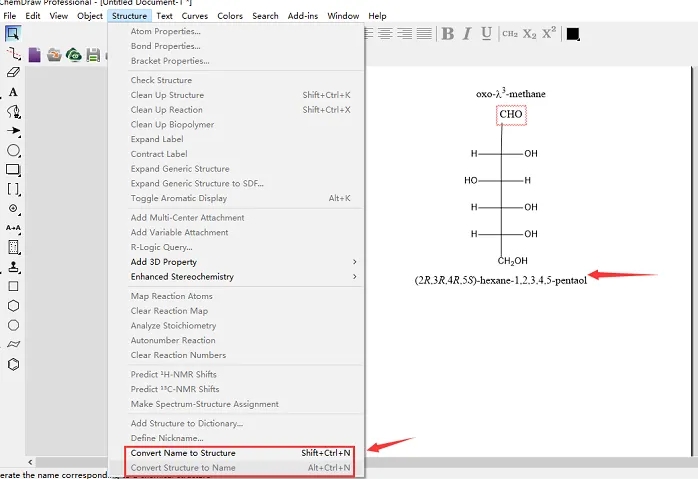This screenshot has width=698, height=479.
Task: Select the Eraser tool
Action: [13, 72]
